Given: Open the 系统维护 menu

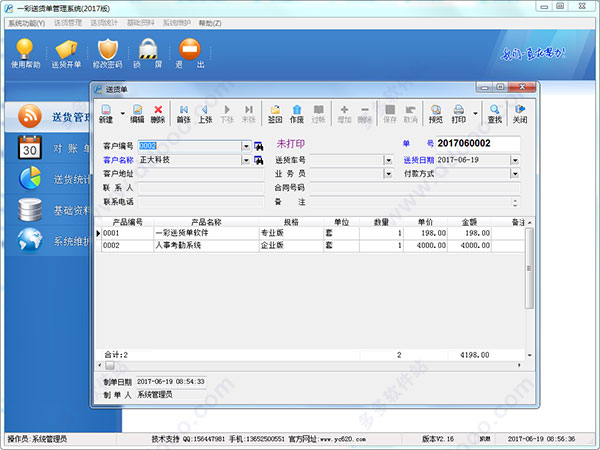Looking at the screenshot, I should (177, 23).
